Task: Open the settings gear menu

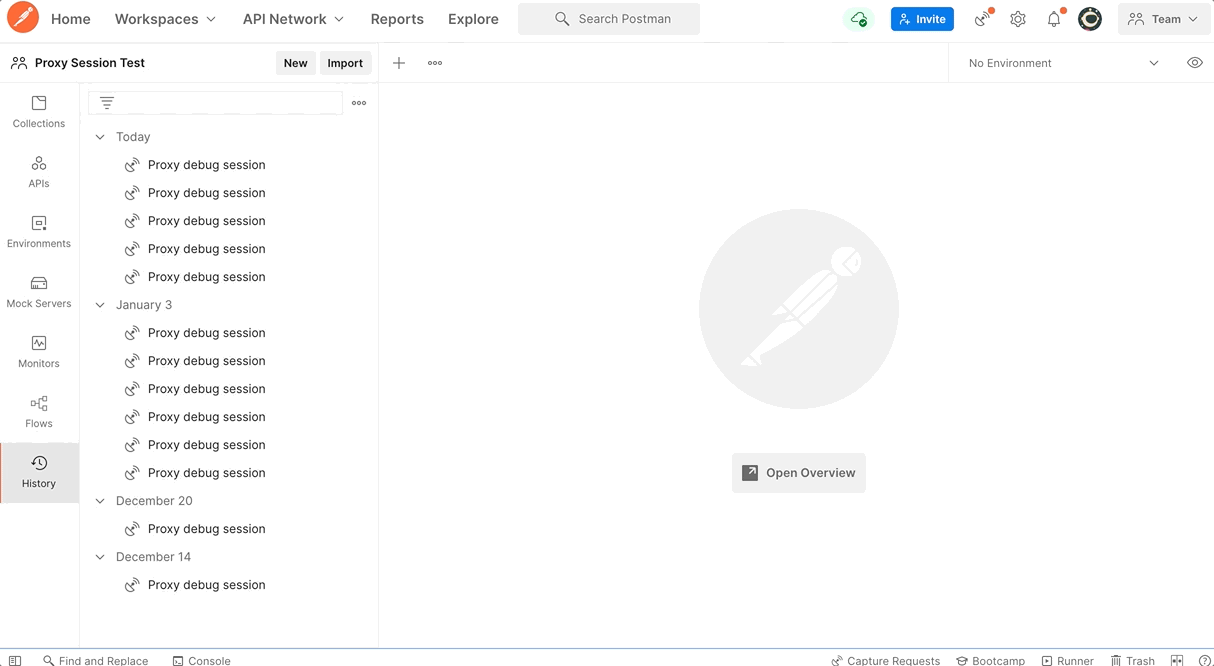Action: pyautogui.click(x=1018, y=19)
